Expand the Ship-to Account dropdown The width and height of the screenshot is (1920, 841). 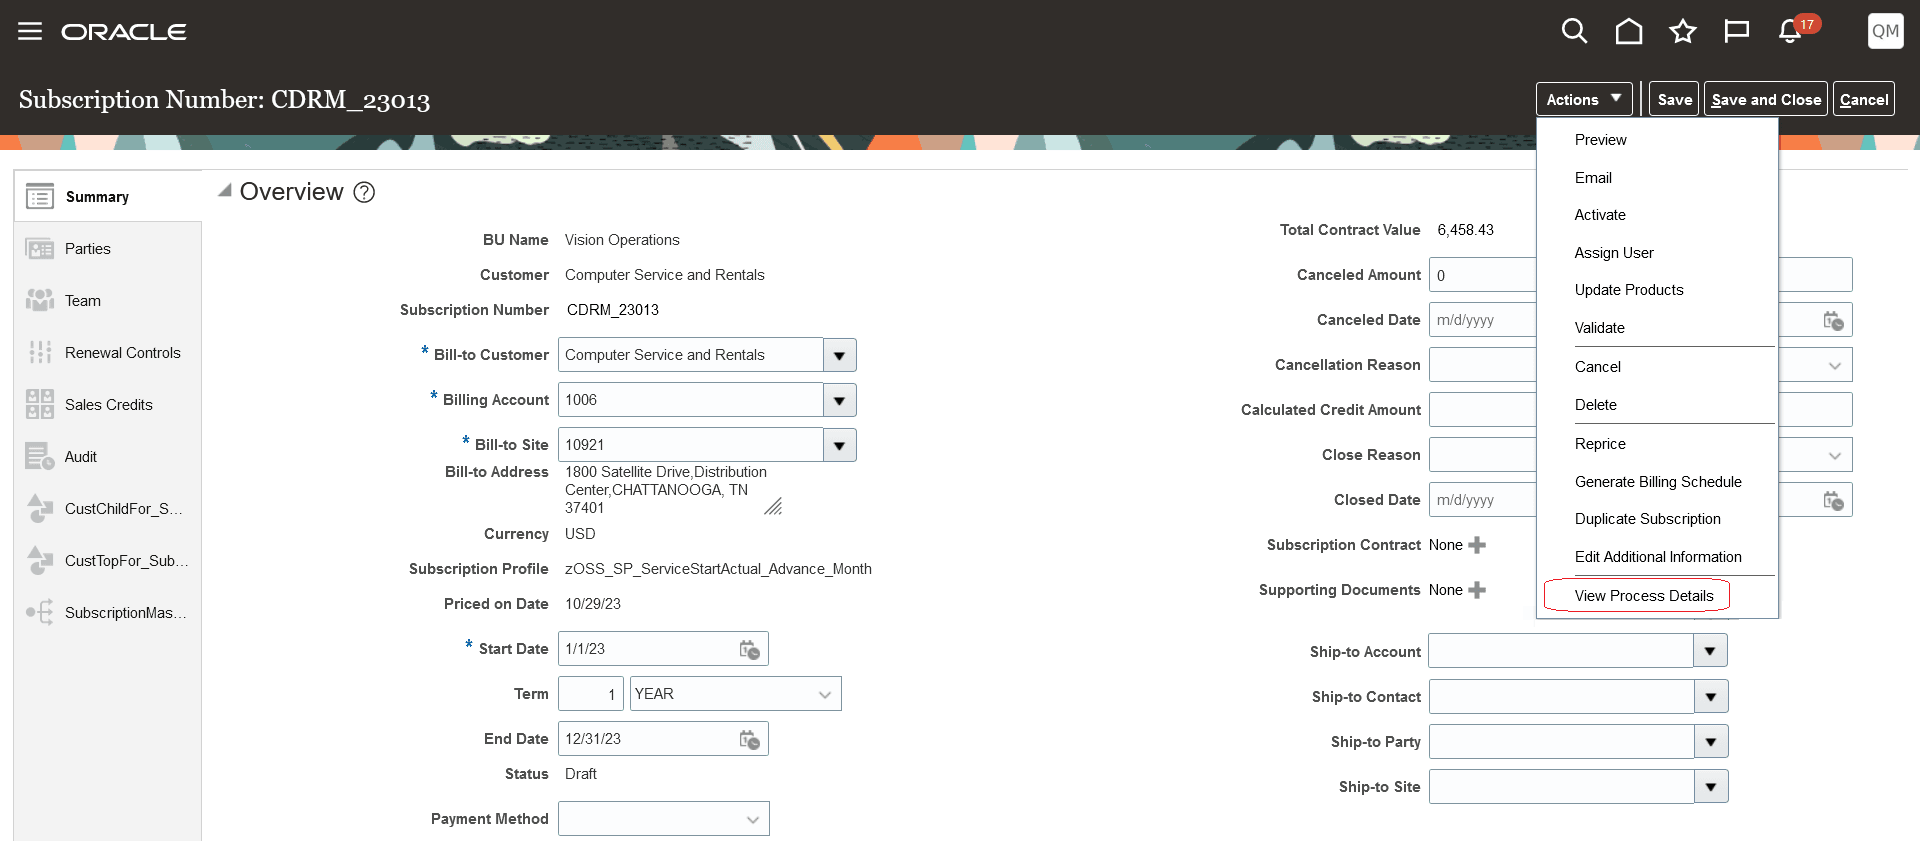tap(1711, 651)
